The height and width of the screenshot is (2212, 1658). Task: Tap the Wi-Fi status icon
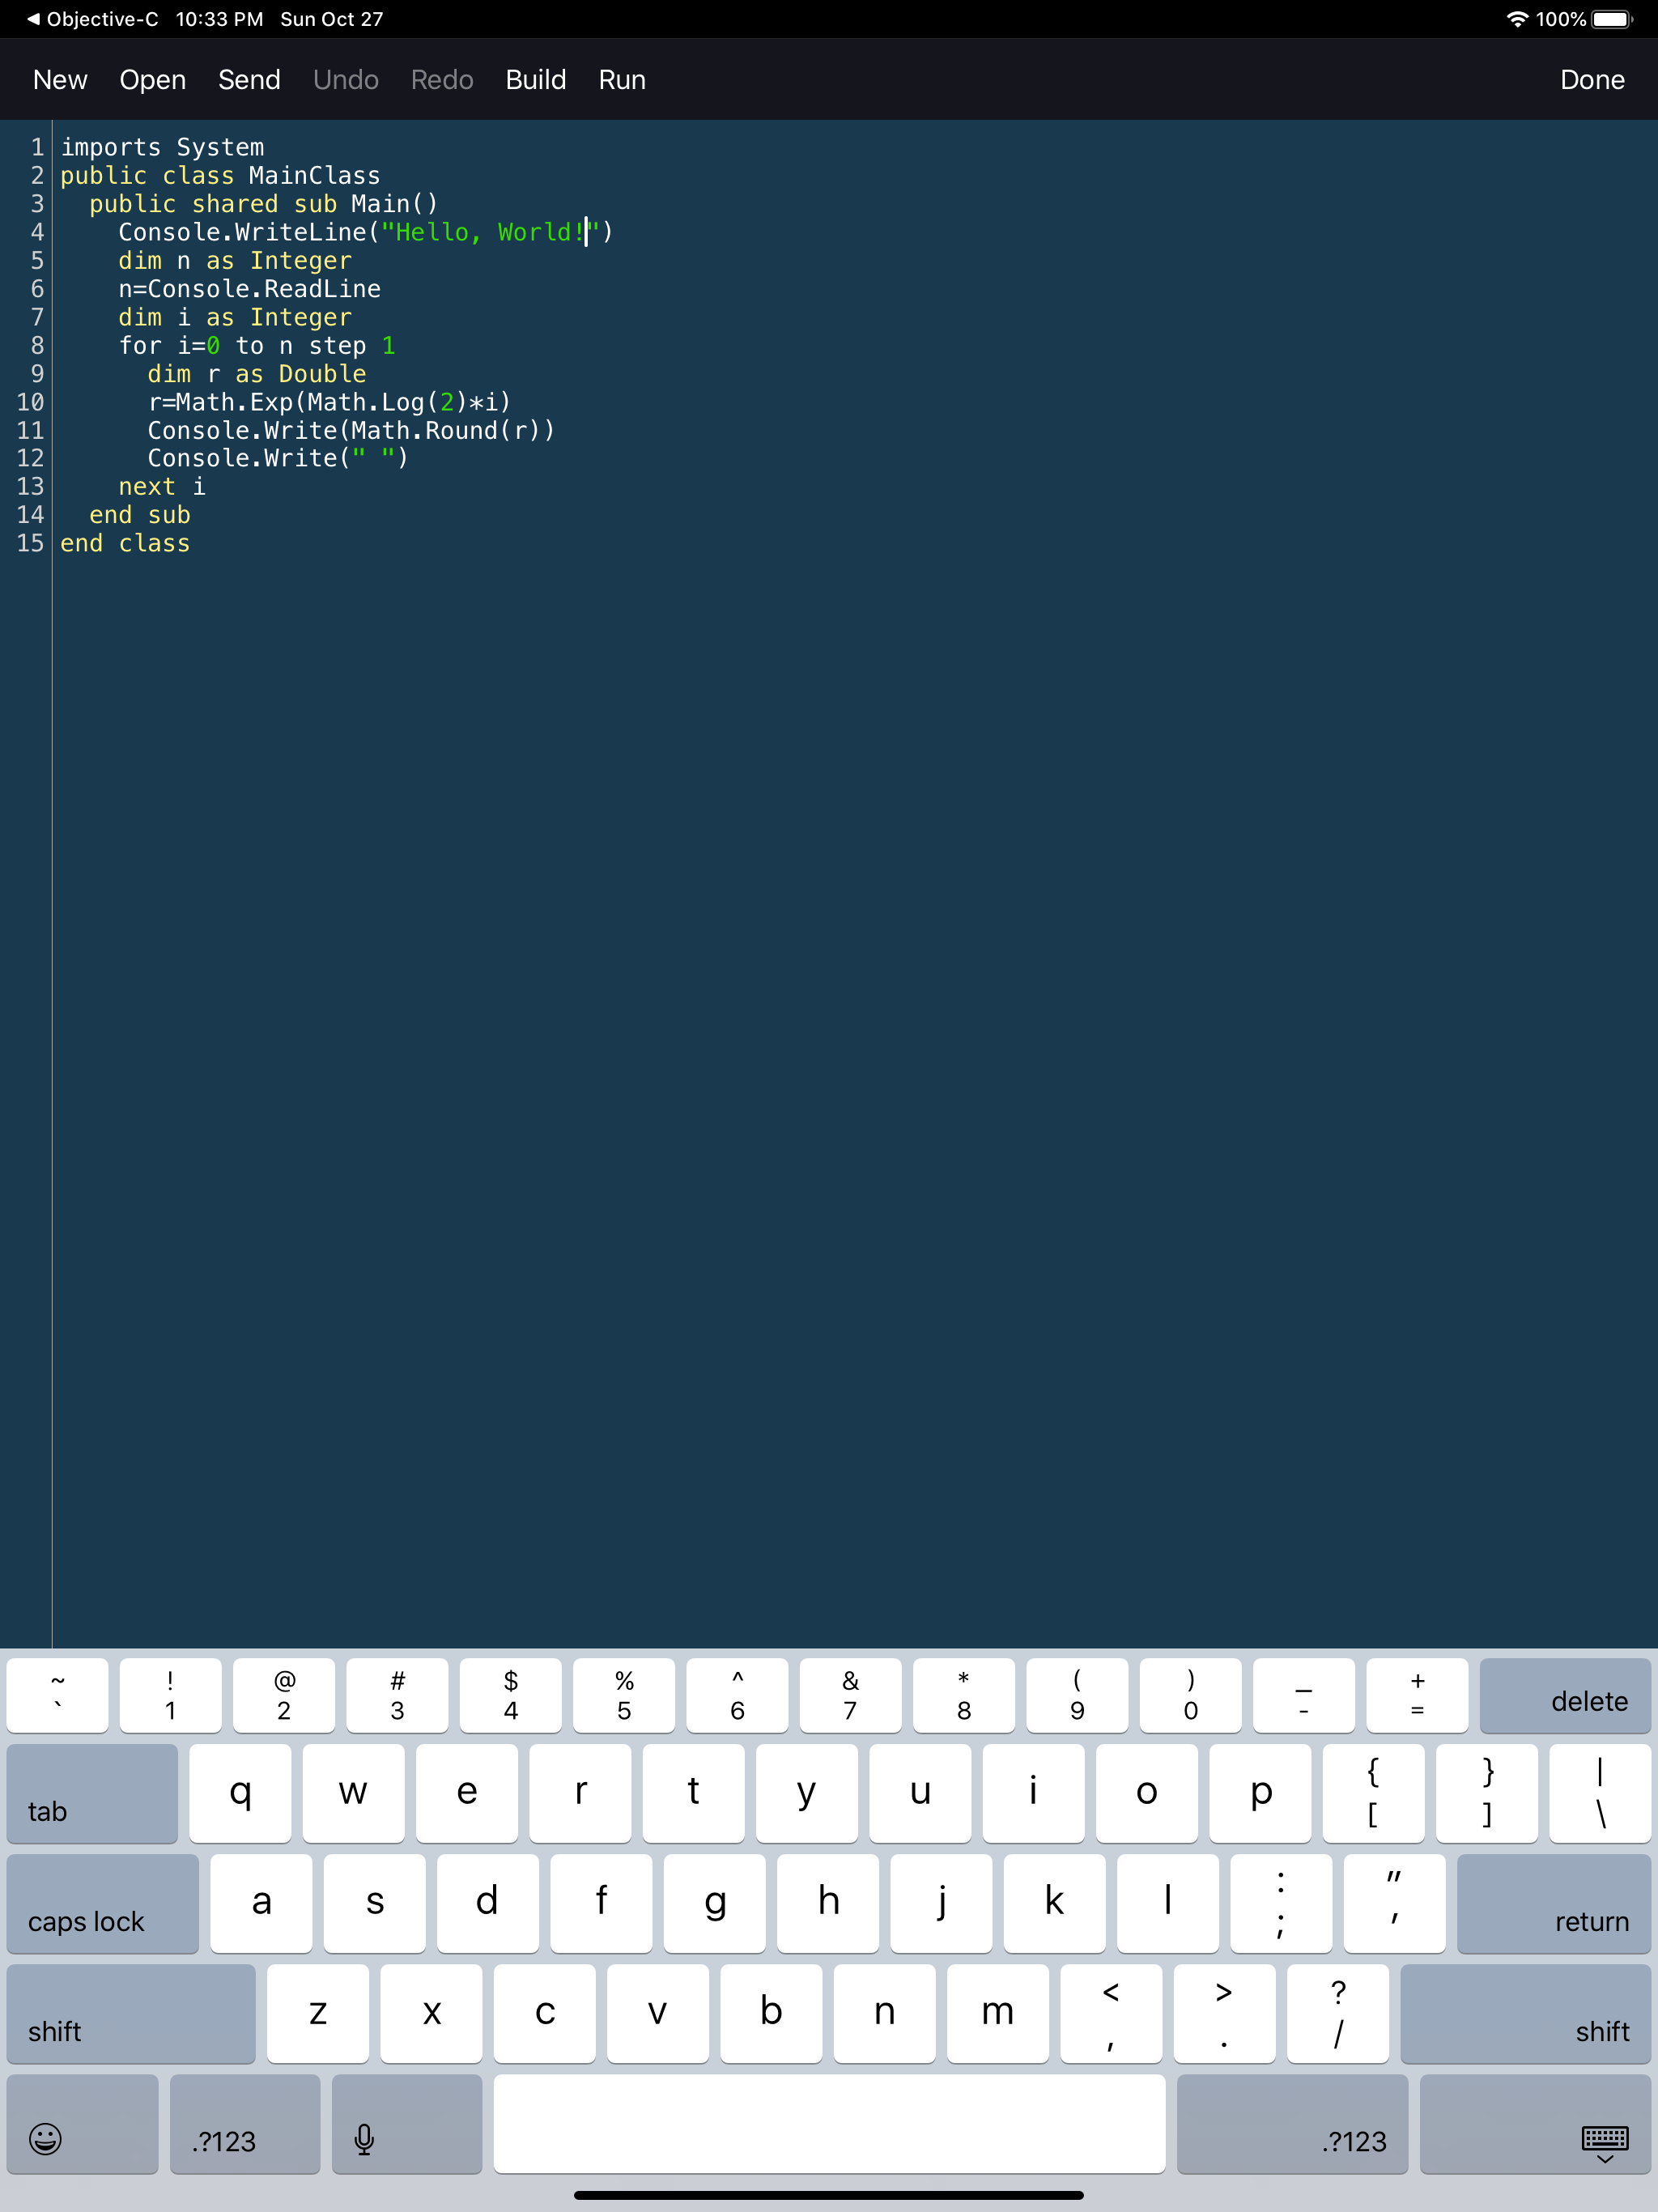pos(1516,18)
